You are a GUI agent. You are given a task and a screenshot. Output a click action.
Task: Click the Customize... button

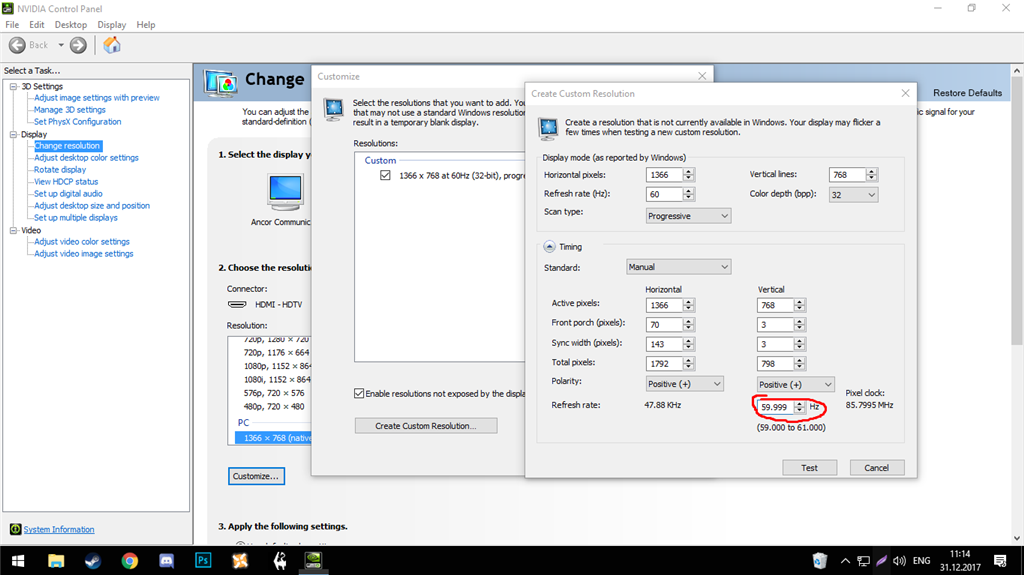tap(256, 476)
